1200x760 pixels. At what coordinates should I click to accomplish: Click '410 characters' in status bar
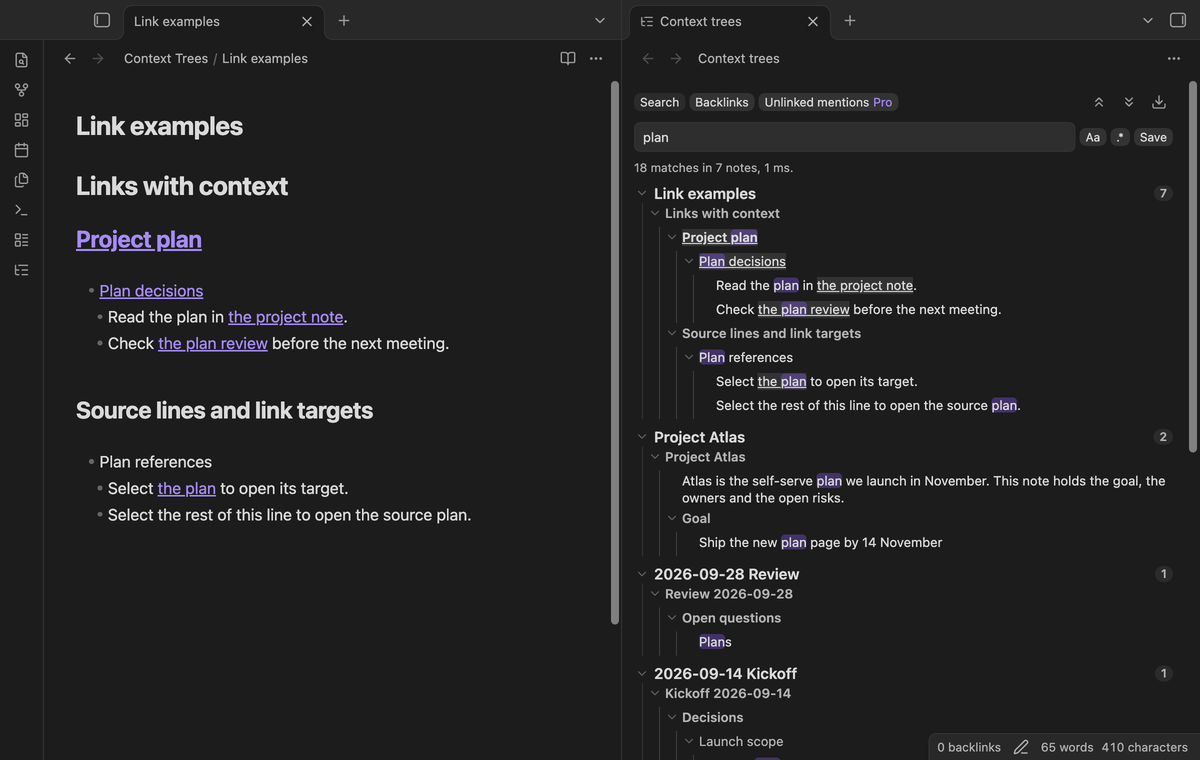coord(1145,747)
